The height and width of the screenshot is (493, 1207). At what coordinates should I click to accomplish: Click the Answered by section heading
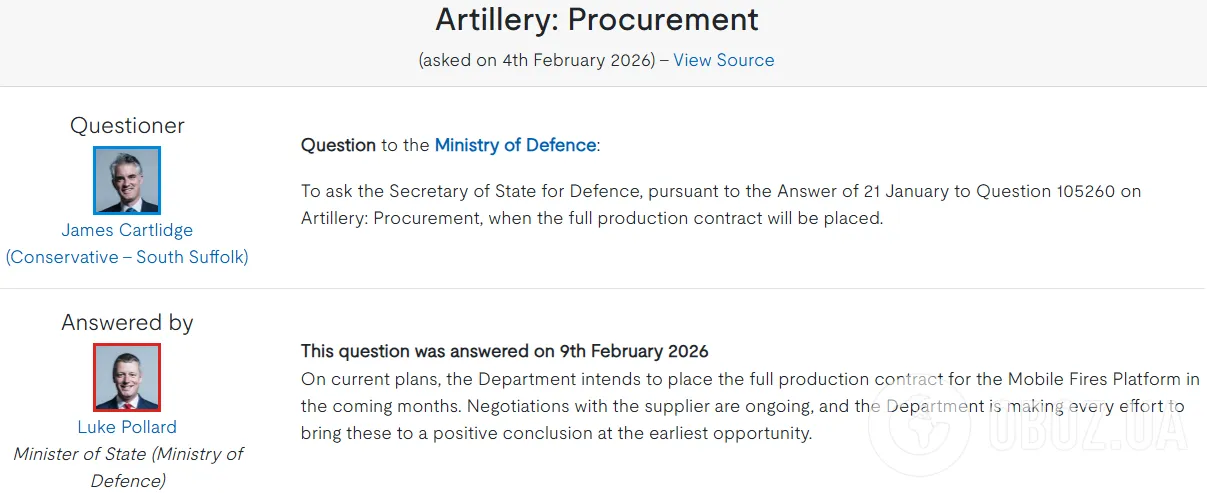pyautogui.click(x=127, y=323)
